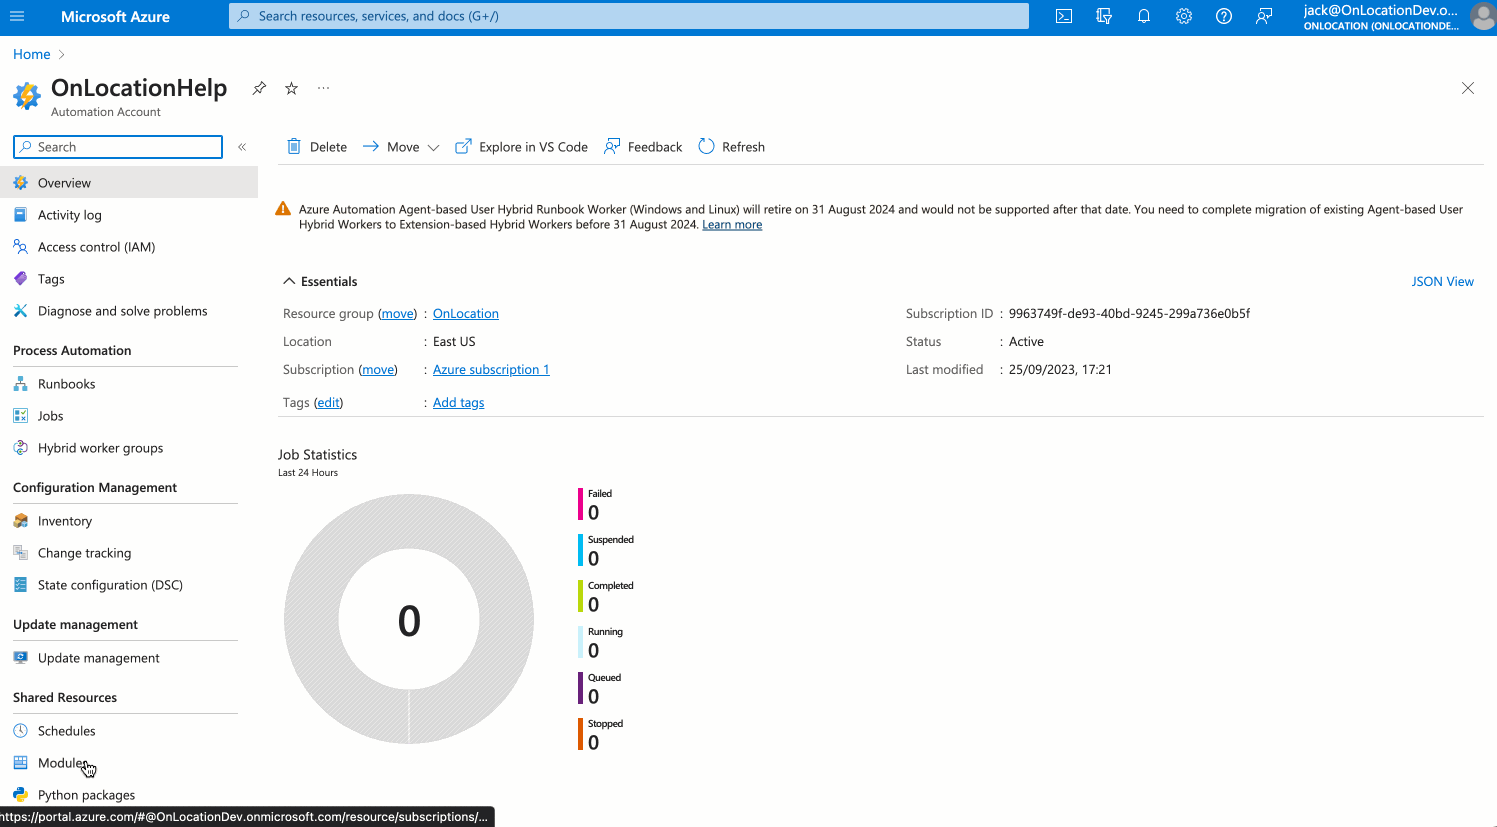Open the account avatar menu
This screenshot has width=1497, height=827.
tap(1483, 16)
